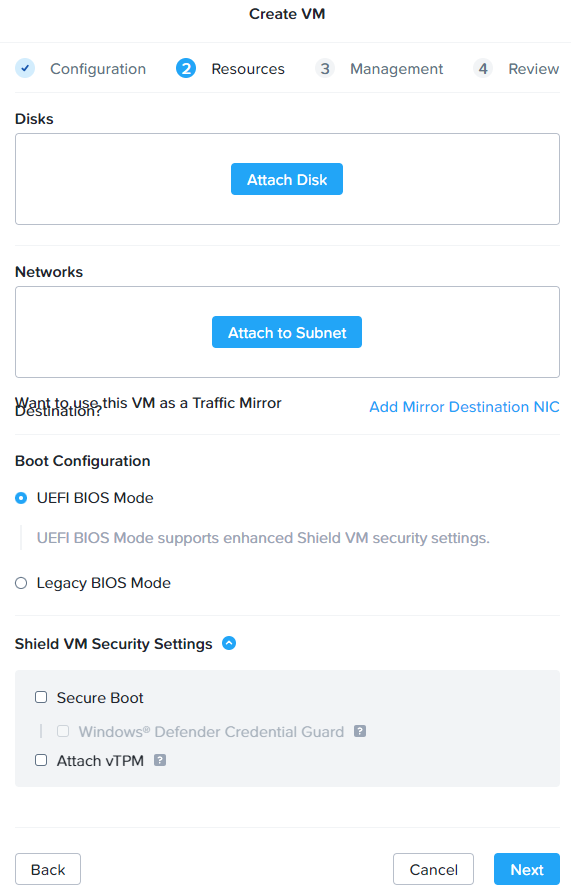Go to the Management step label

tap(396, 69)
